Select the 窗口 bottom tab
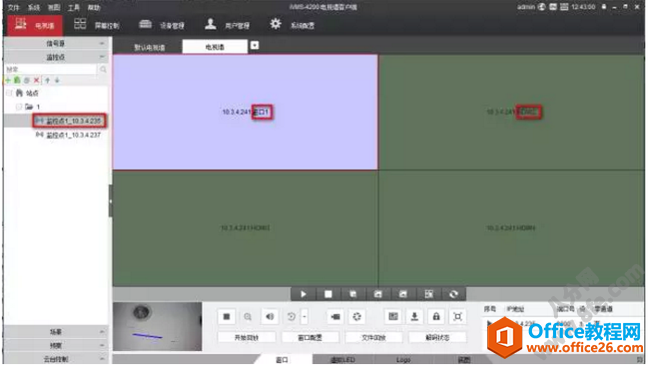650x365 pixels. (x=282, y=360)
